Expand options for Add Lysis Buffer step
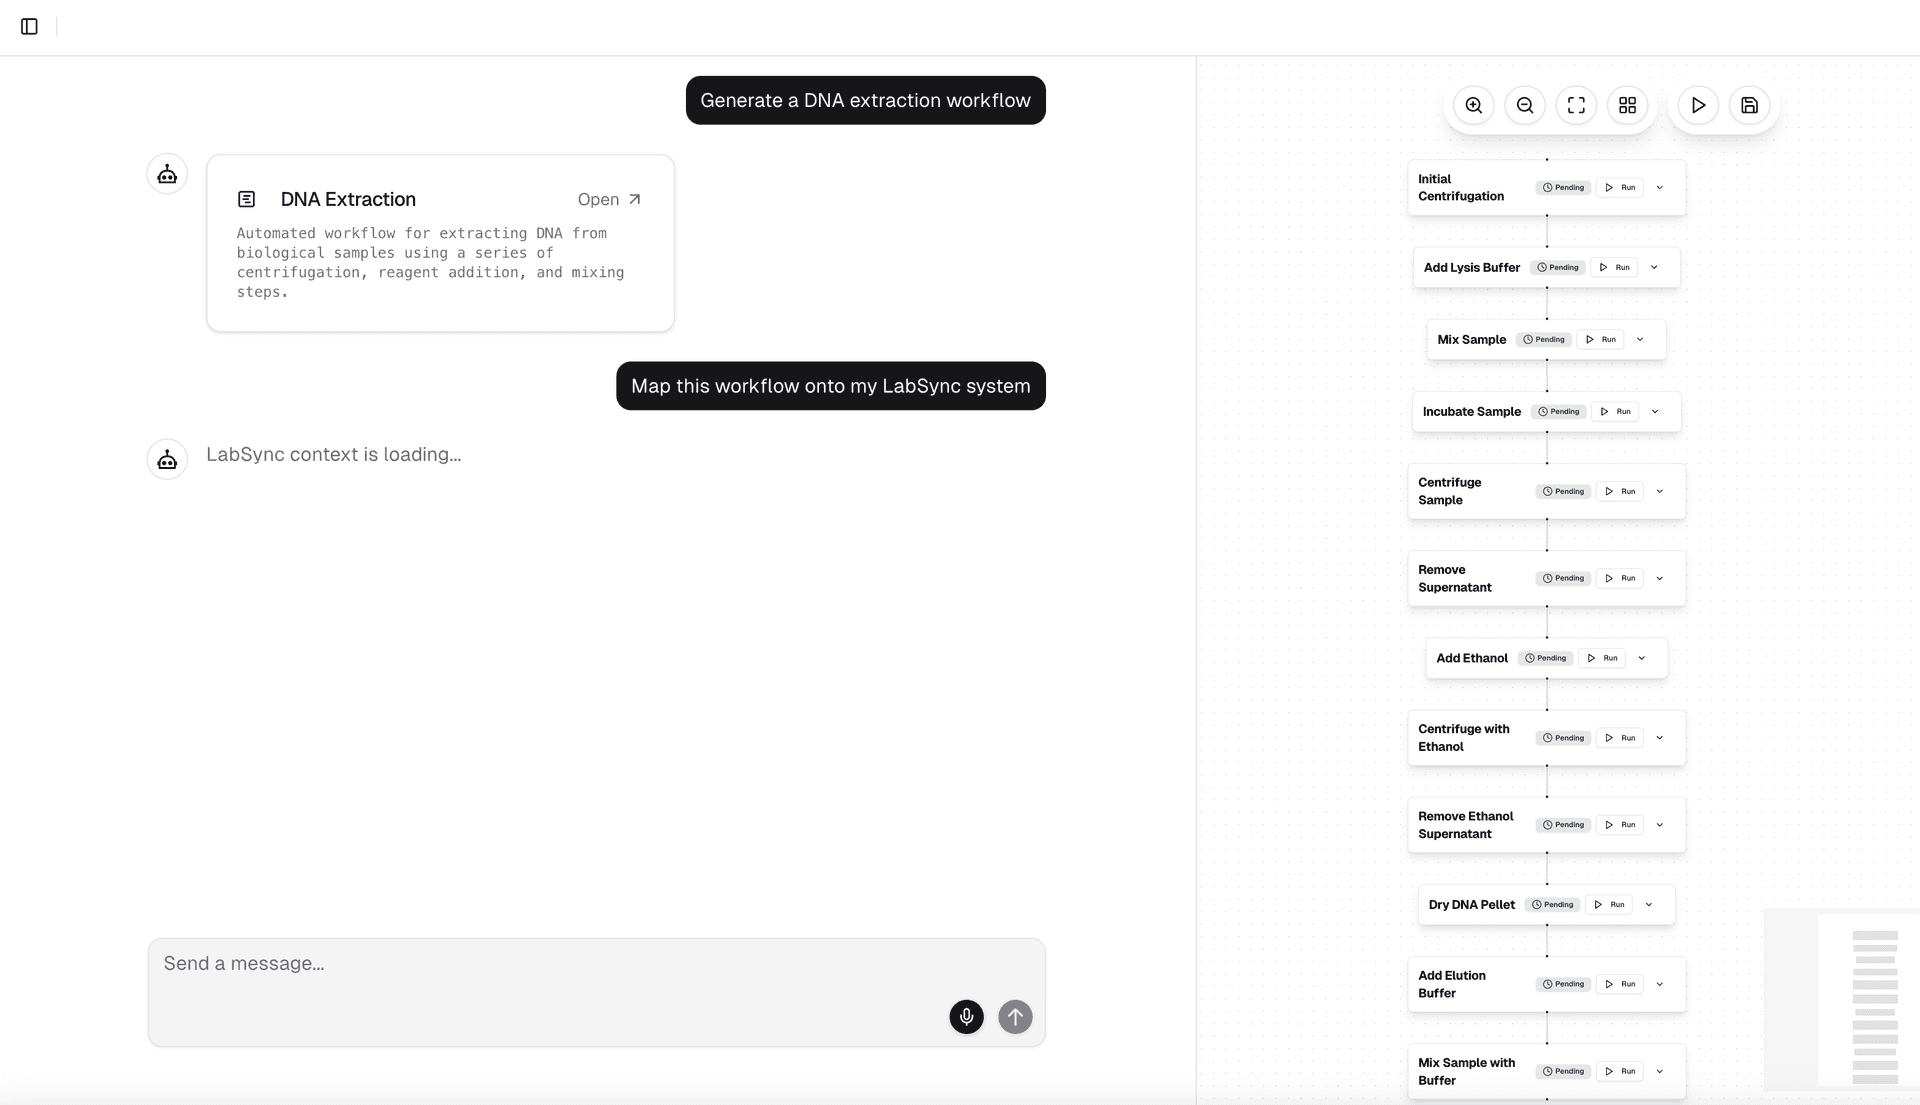The image size is (1920, 1105). click(1654, 267)
